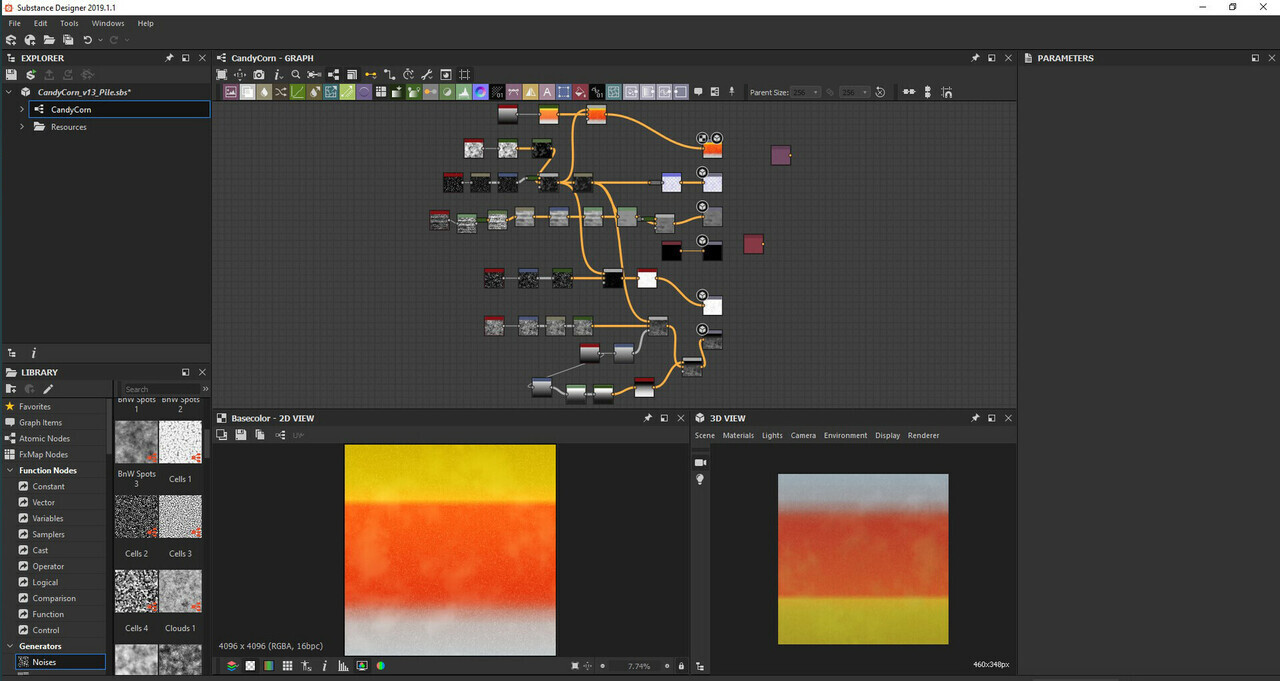Image resolution: width=1280 pixels, height=681 pixels.
Task: Toggle the lock icon in 2D view footer
Action: pos(681,666)
